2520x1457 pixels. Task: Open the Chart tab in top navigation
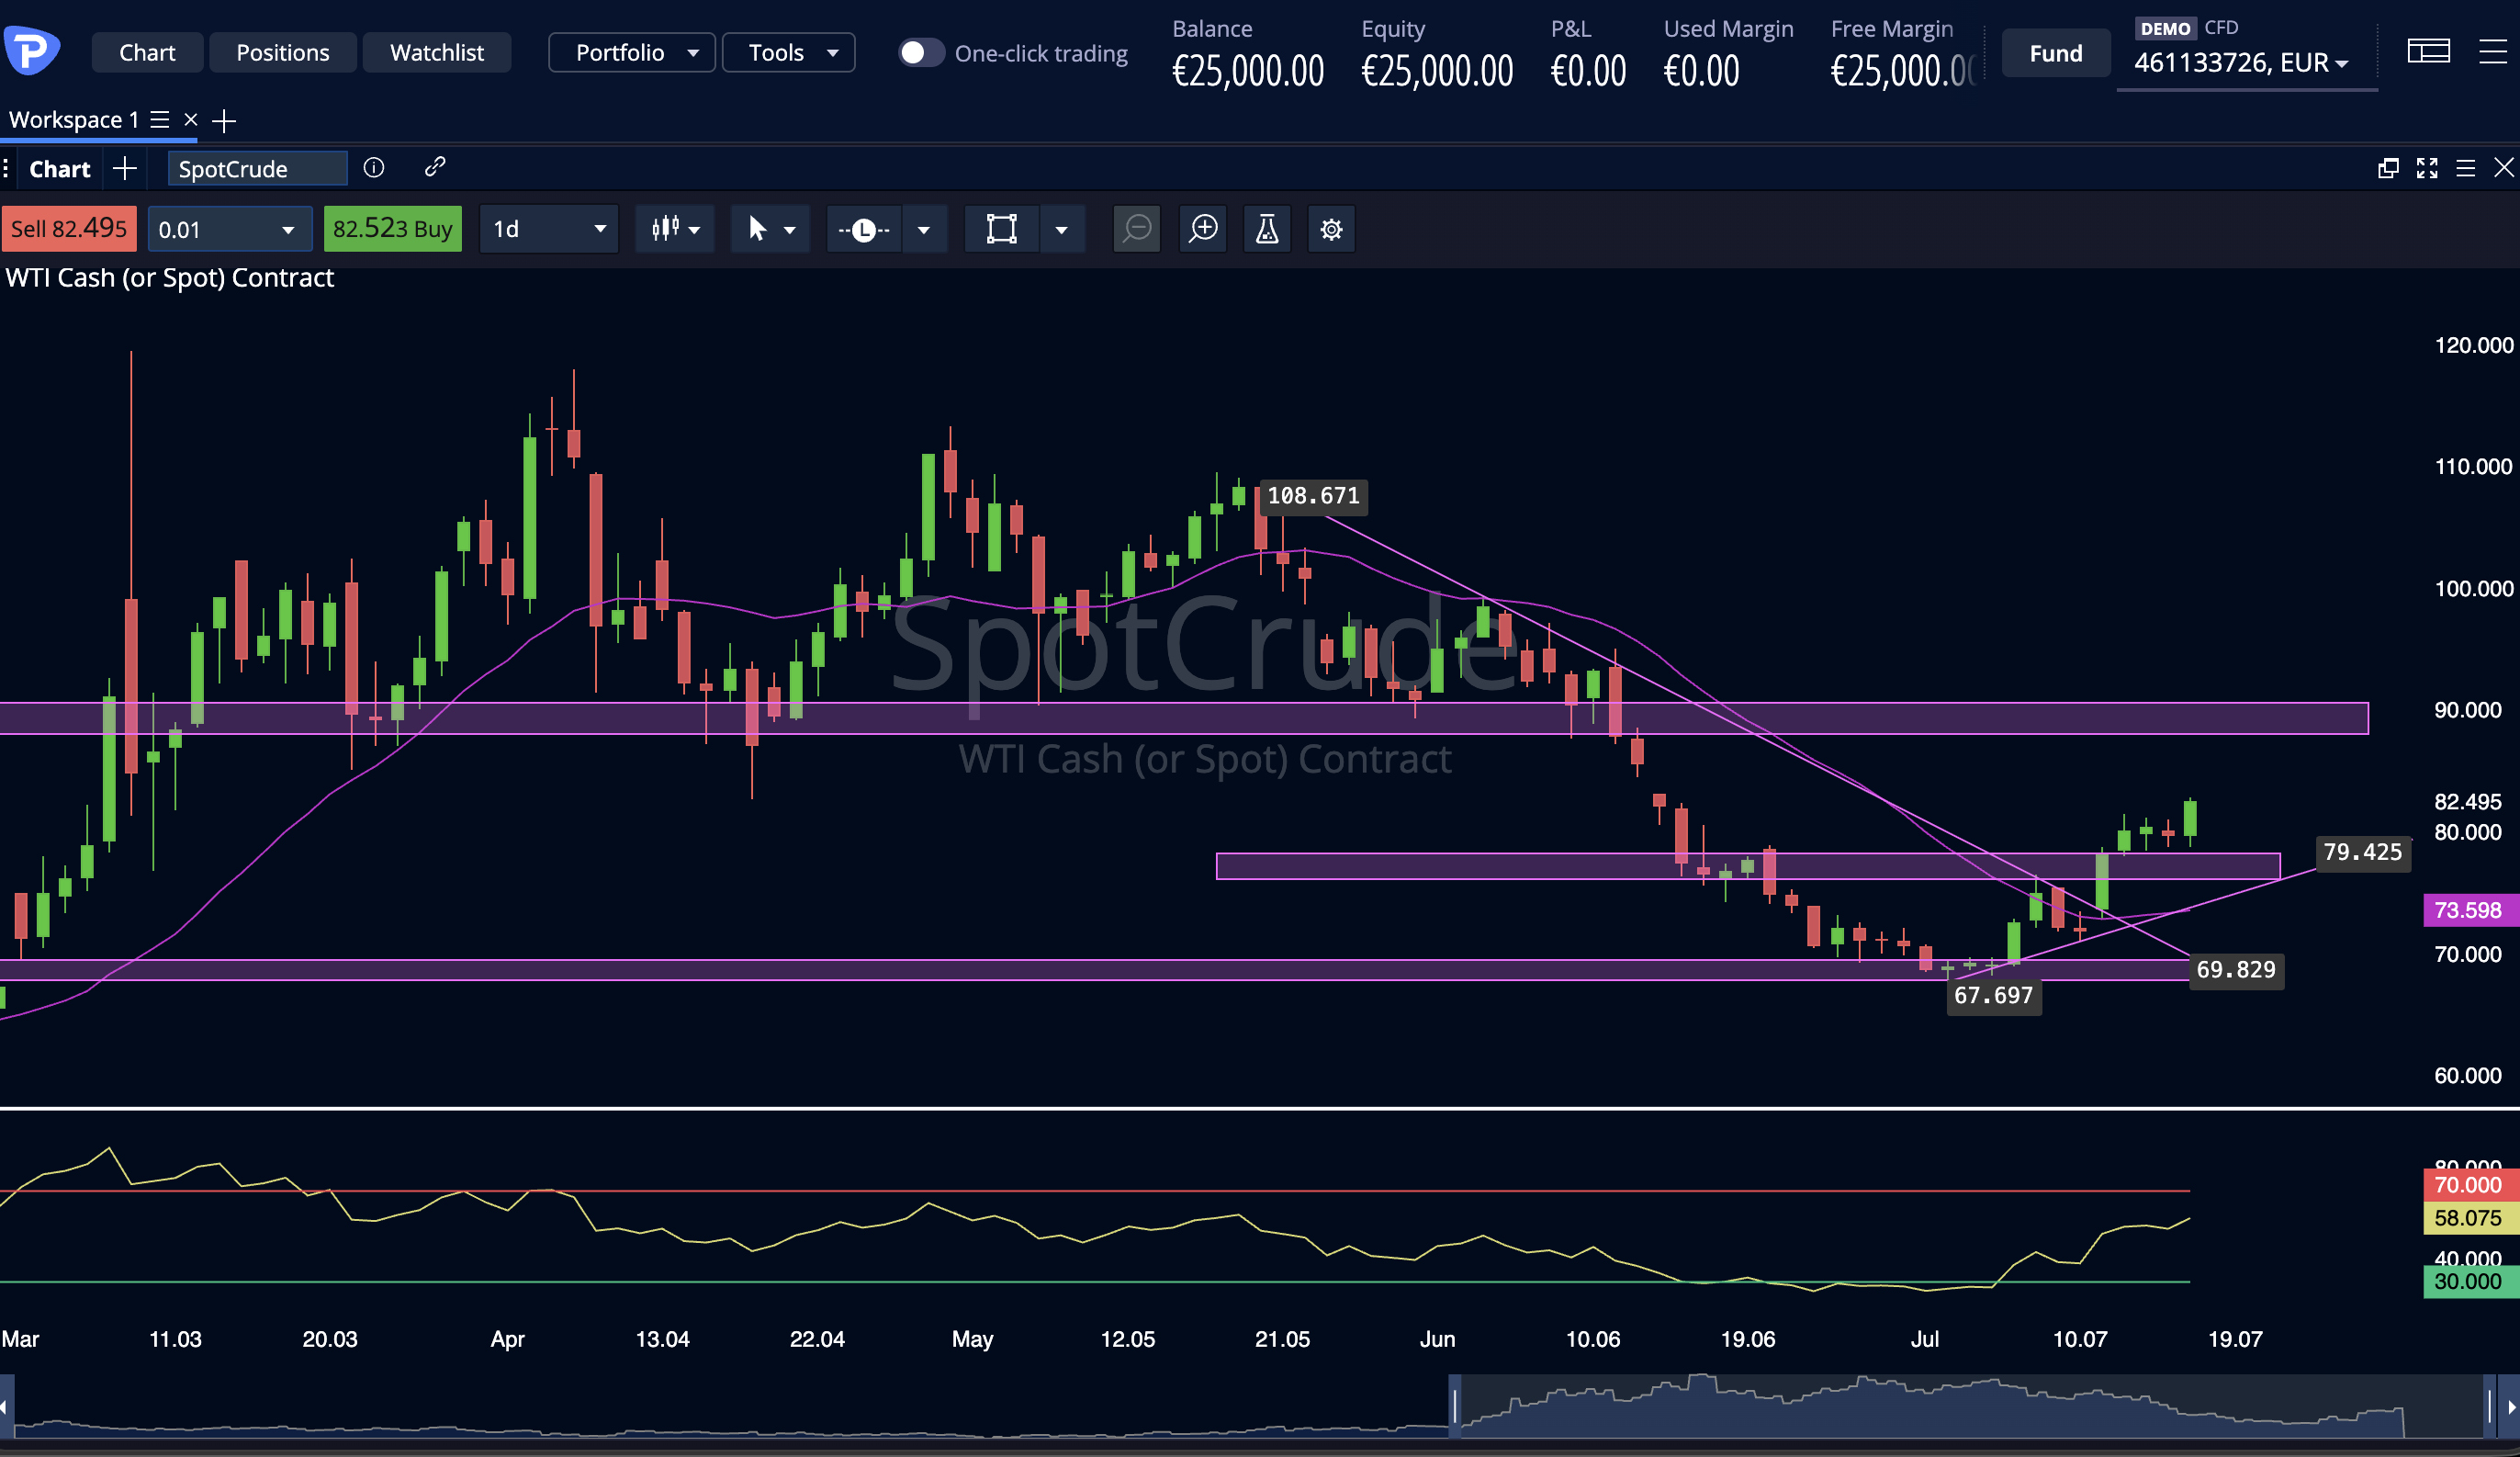coord(147,53)
